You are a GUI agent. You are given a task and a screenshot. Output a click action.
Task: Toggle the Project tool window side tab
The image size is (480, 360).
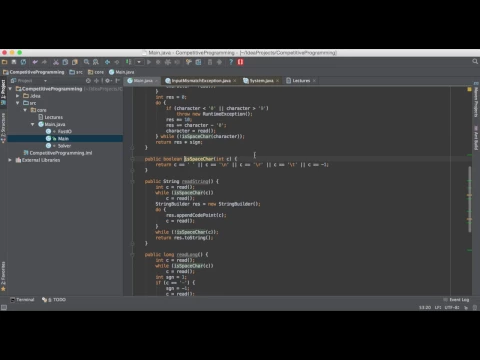coord(3,92)
